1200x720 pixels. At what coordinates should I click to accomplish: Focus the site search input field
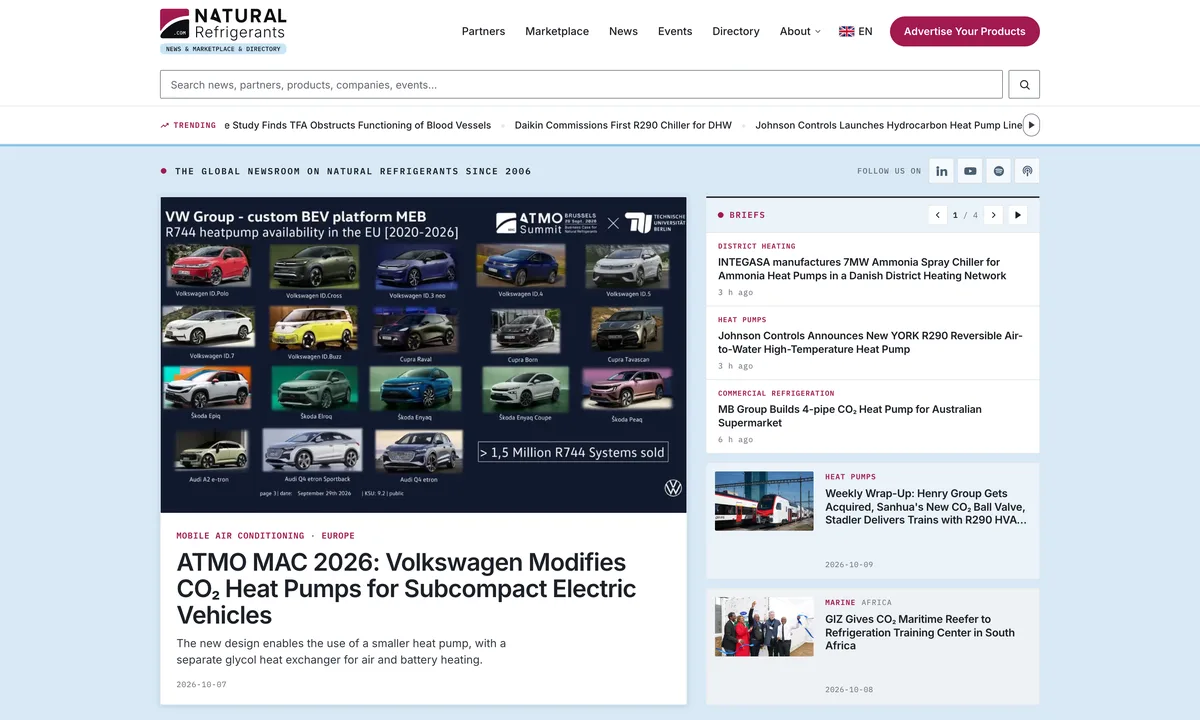click(581, 85)
